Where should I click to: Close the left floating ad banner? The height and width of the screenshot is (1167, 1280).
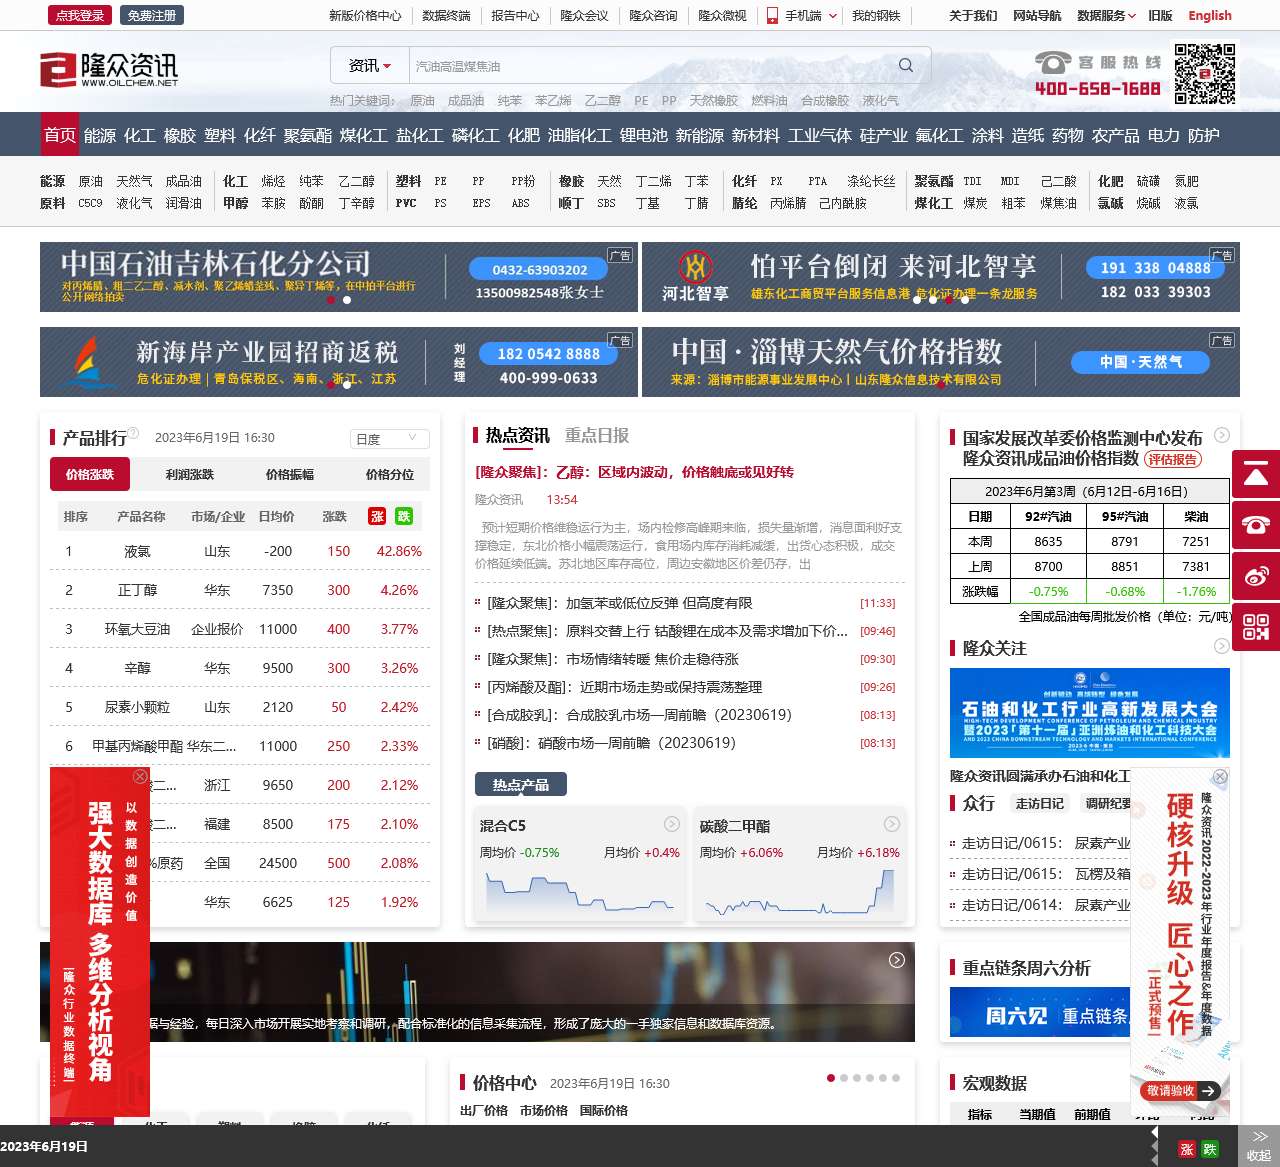tap(140, 776)
